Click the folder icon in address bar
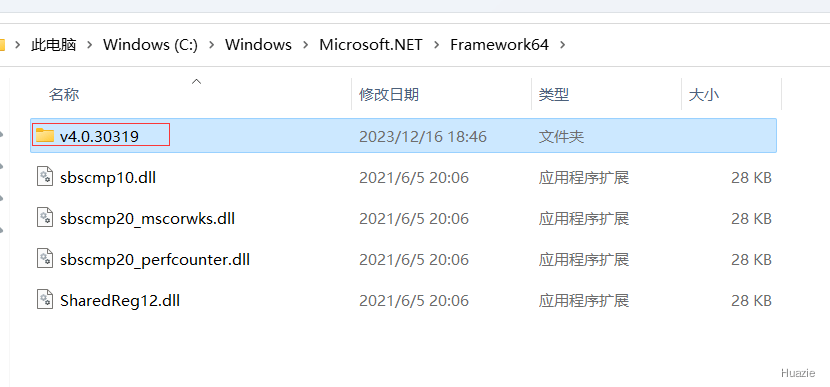Viewport: 830px width, 387px height. click(2, 45)
